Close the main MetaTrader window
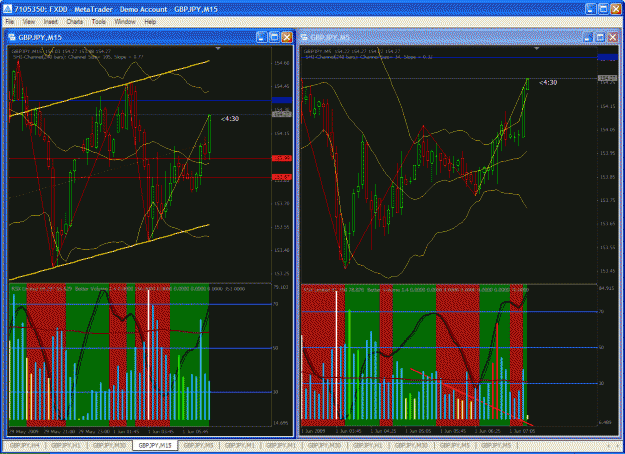 point(616,9)
